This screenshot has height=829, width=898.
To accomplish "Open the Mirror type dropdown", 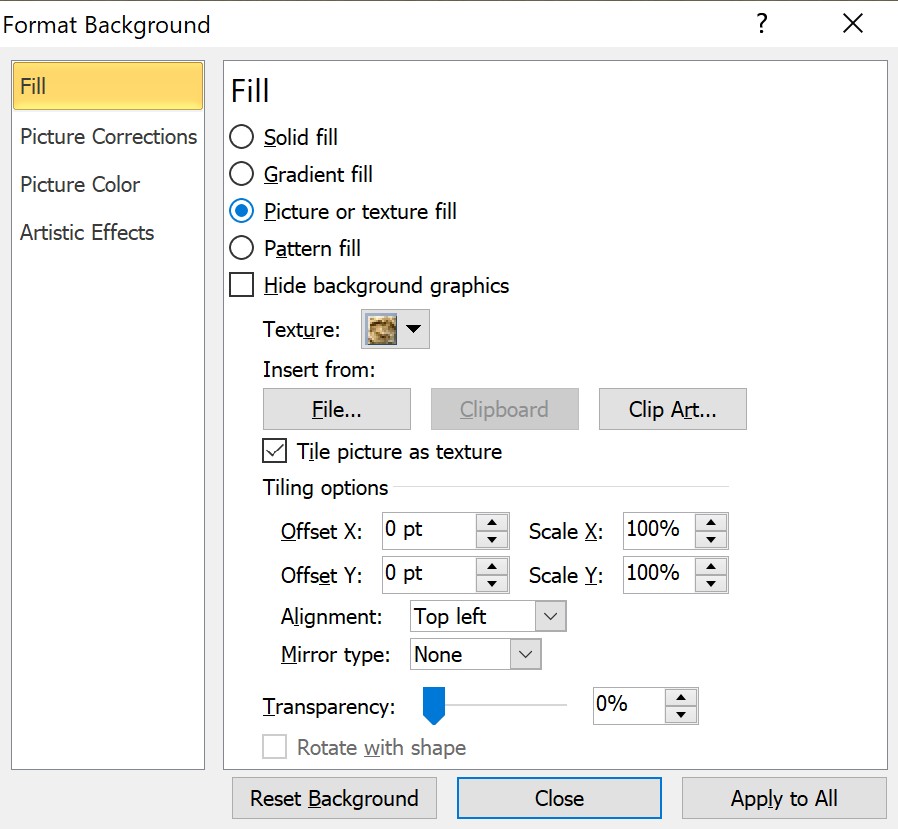I will [525, 655].
